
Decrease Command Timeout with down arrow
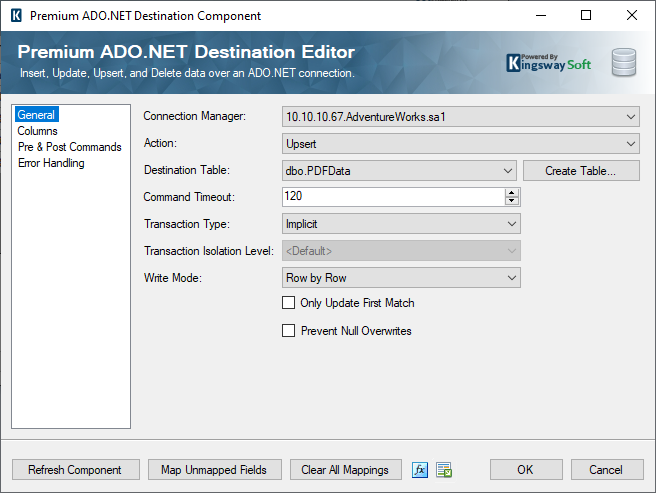512,201
